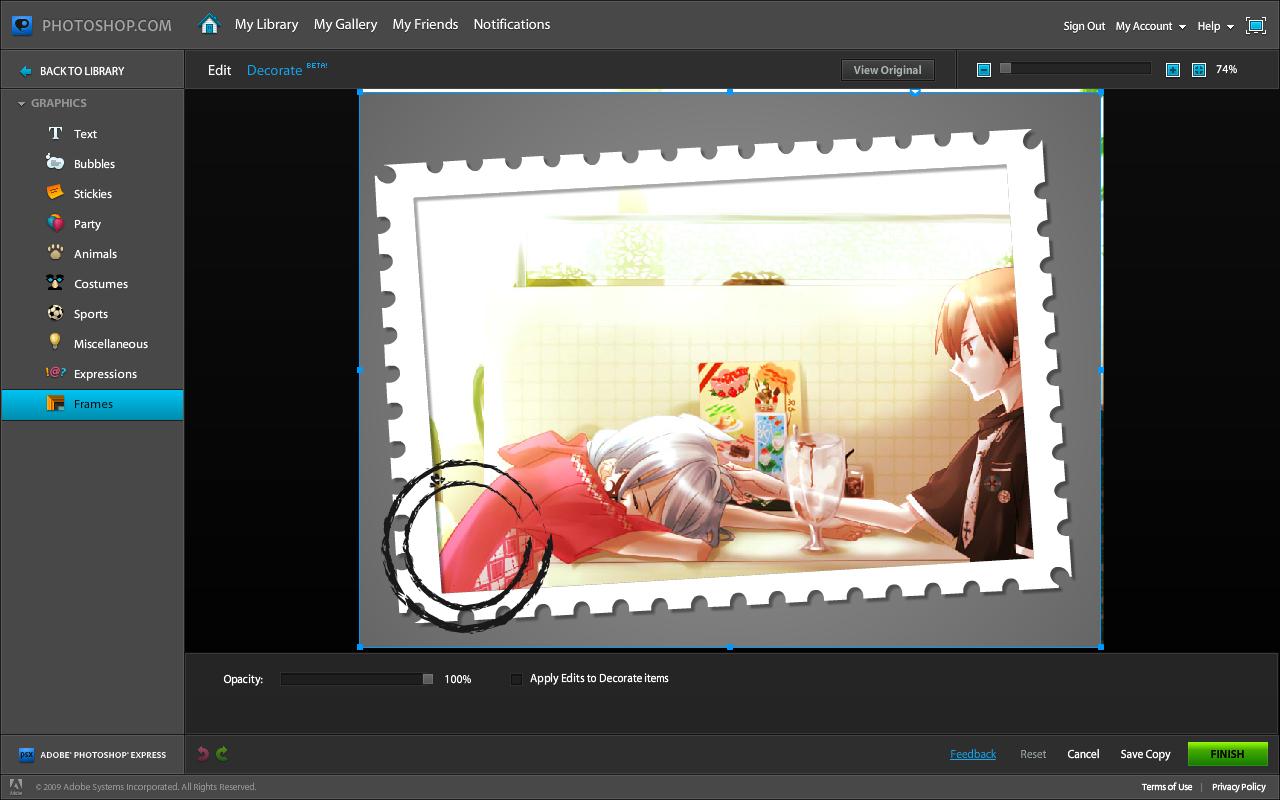The image size is (1280, 800).
Task: Click the Adobe logo in footer
Action: tap(15, 786)
